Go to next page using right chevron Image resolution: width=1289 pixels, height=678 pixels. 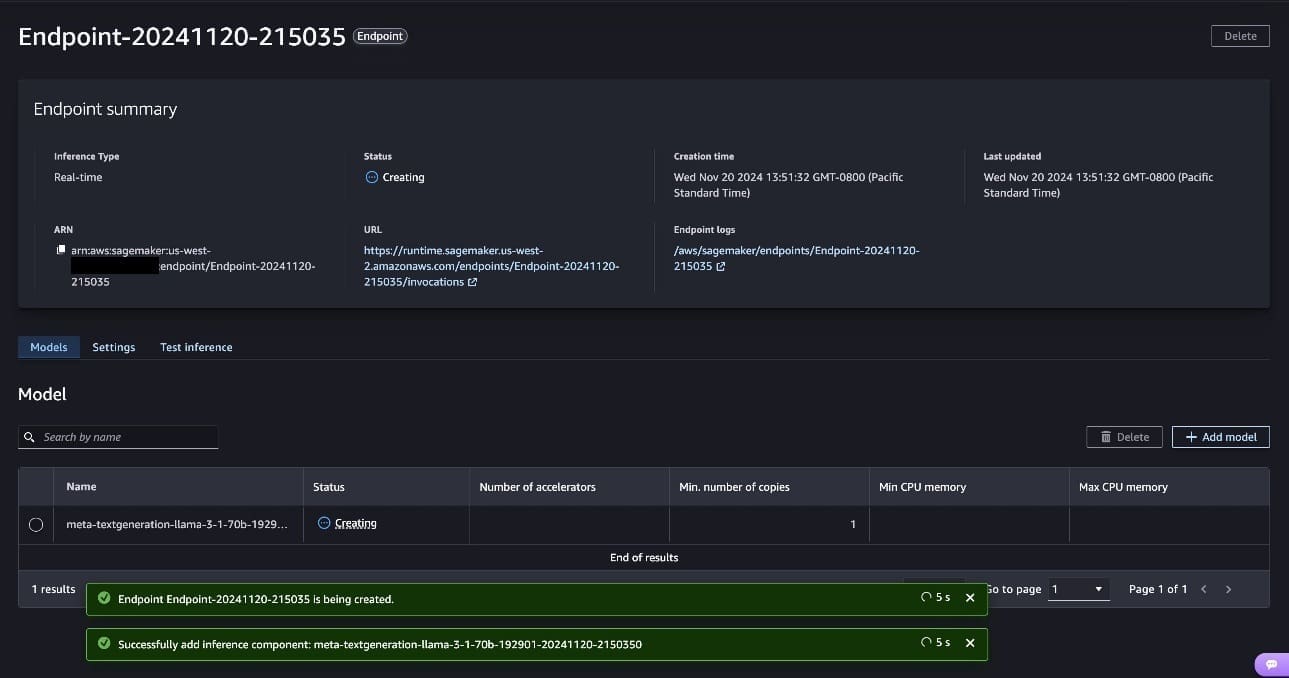[1228, 590]
